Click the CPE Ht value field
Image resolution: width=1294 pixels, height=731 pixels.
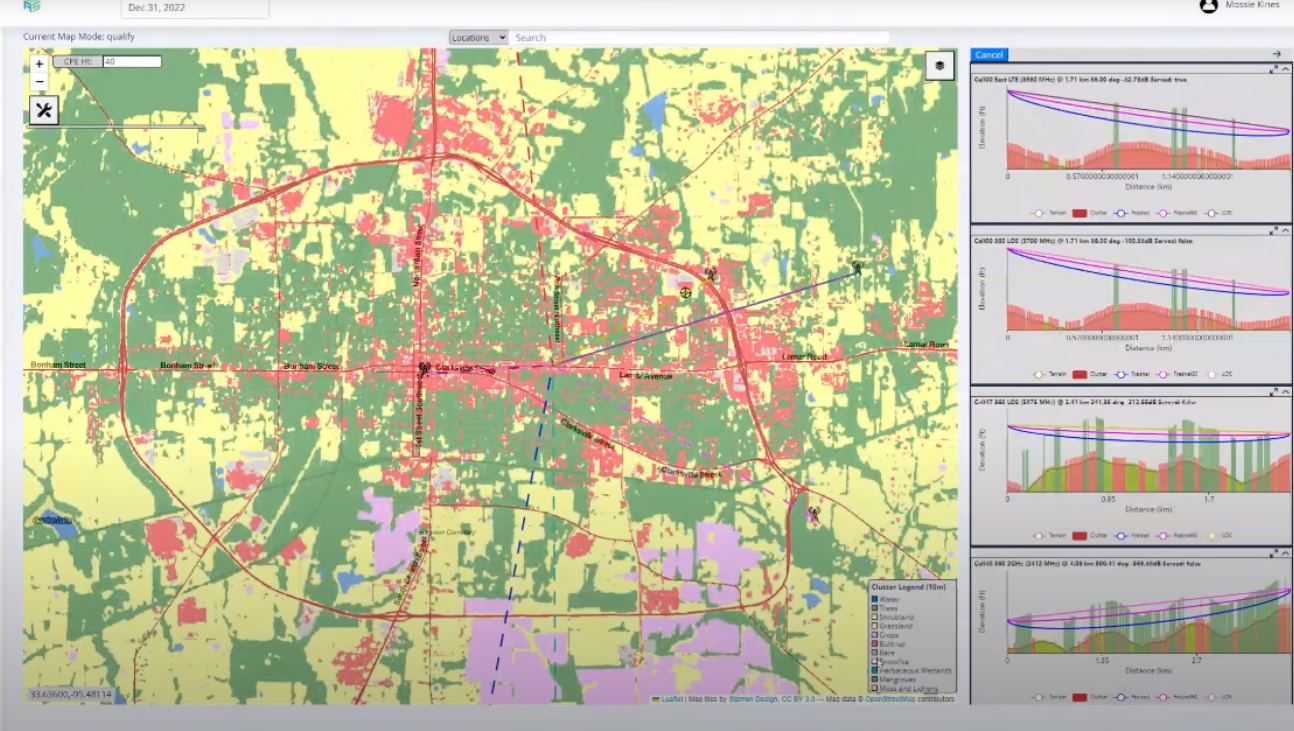click(131, 62)
